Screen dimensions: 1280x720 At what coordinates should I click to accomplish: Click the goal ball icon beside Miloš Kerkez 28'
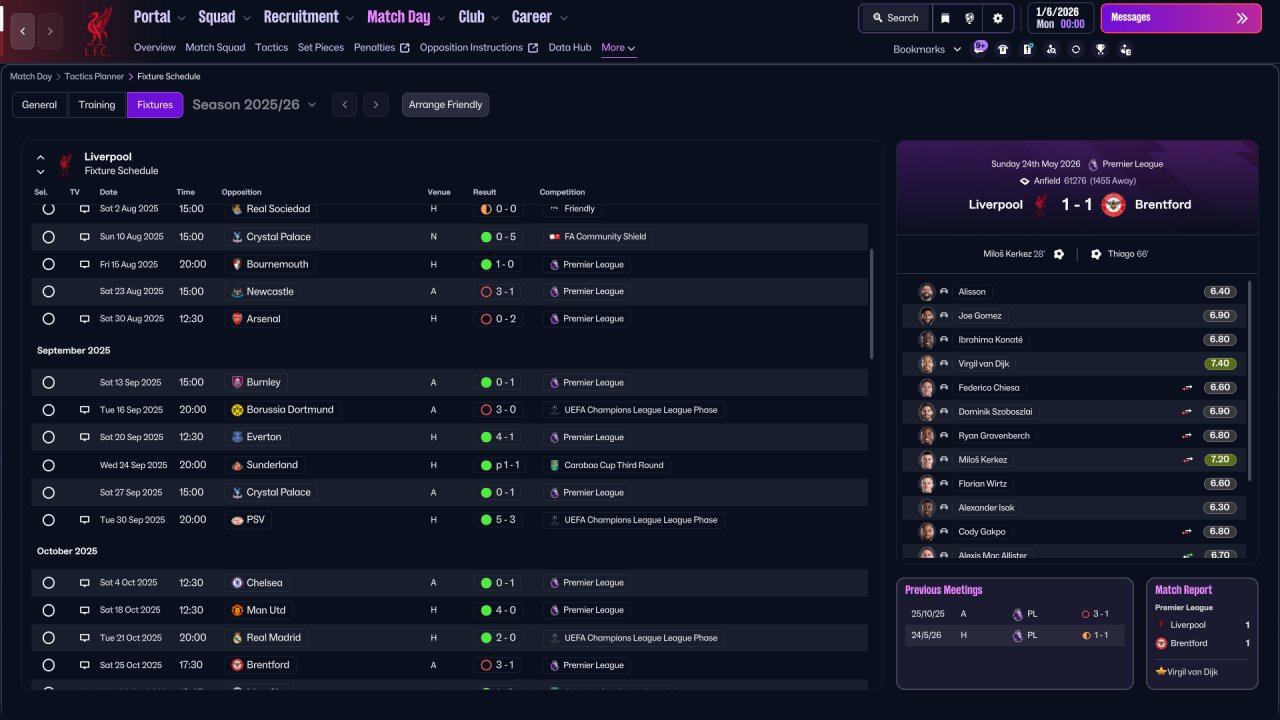click(1059, 254)
